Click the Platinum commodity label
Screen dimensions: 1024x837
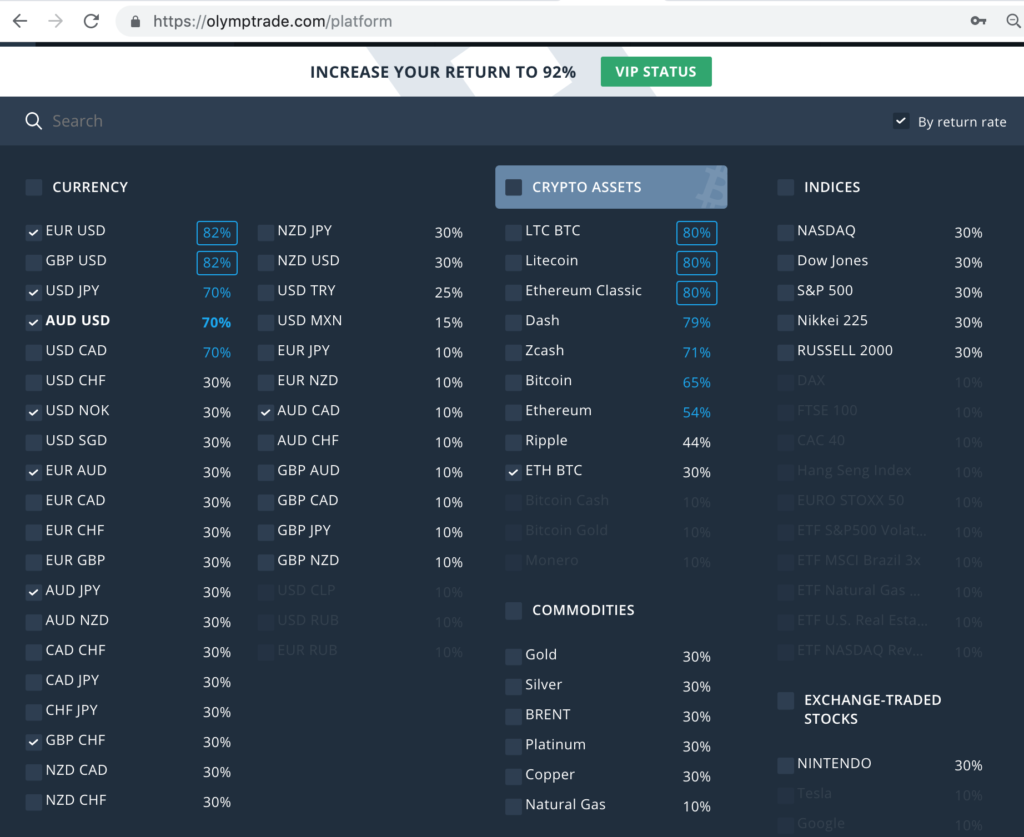(555, 745)
